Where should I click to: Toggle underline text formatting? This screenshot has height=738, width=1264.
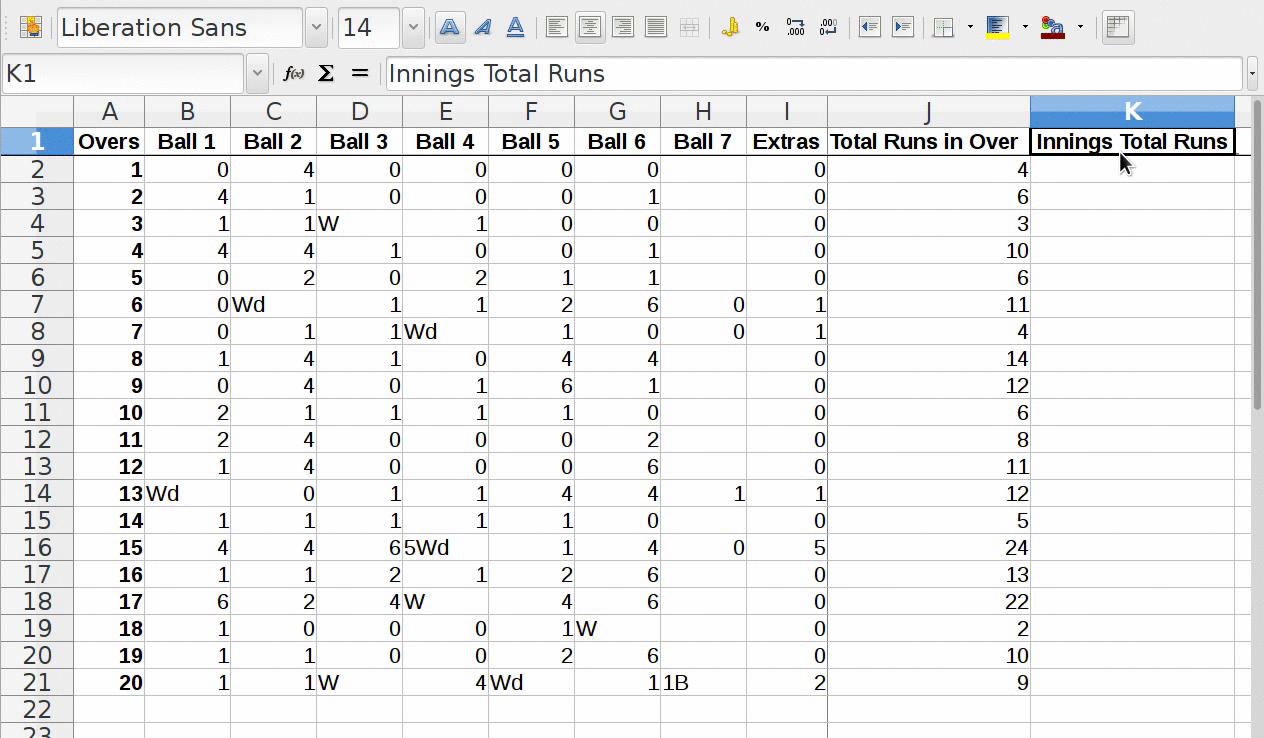click(516, 28)
